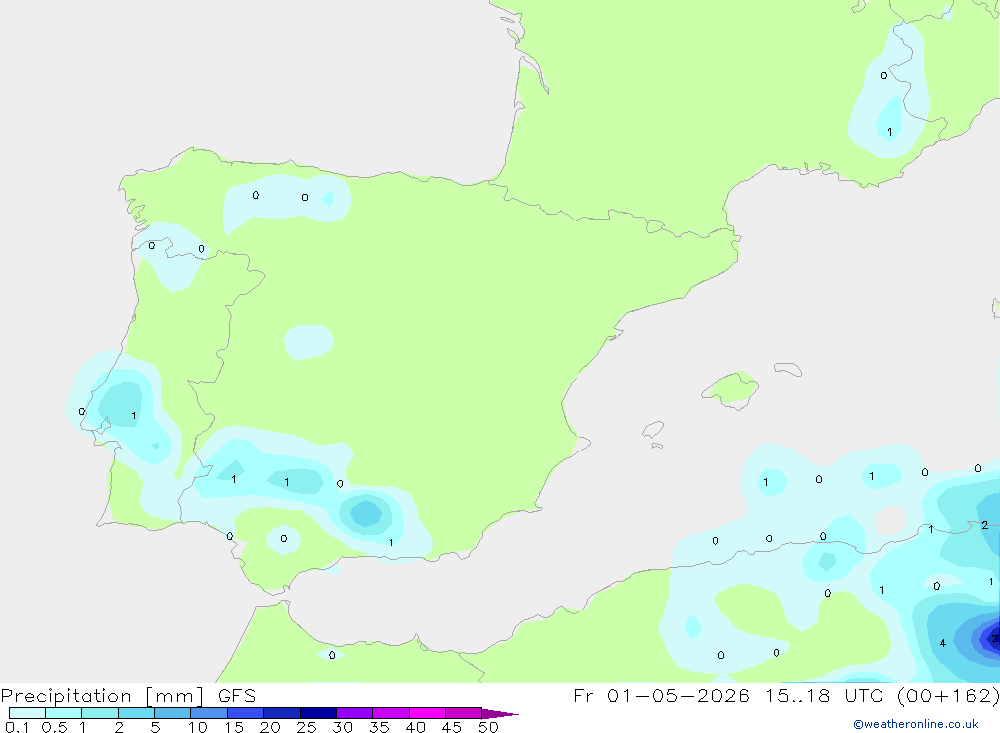
Task: Select the 2 to 5 mm legend color
Action: pos(136,713)
